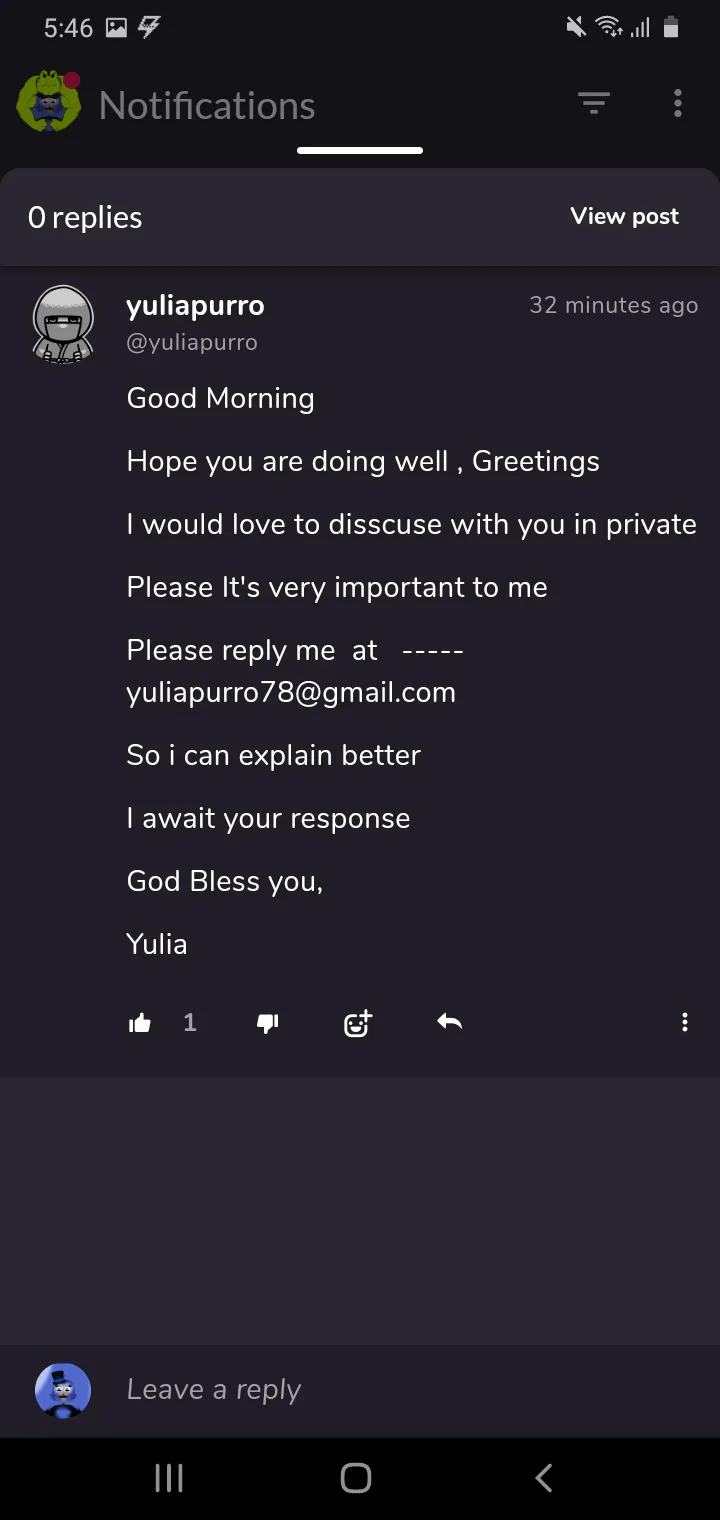The width and height of the screenshot is (720, 1520).
Task: Open the Android recent apps button
Action: (x=169, y=1478)
